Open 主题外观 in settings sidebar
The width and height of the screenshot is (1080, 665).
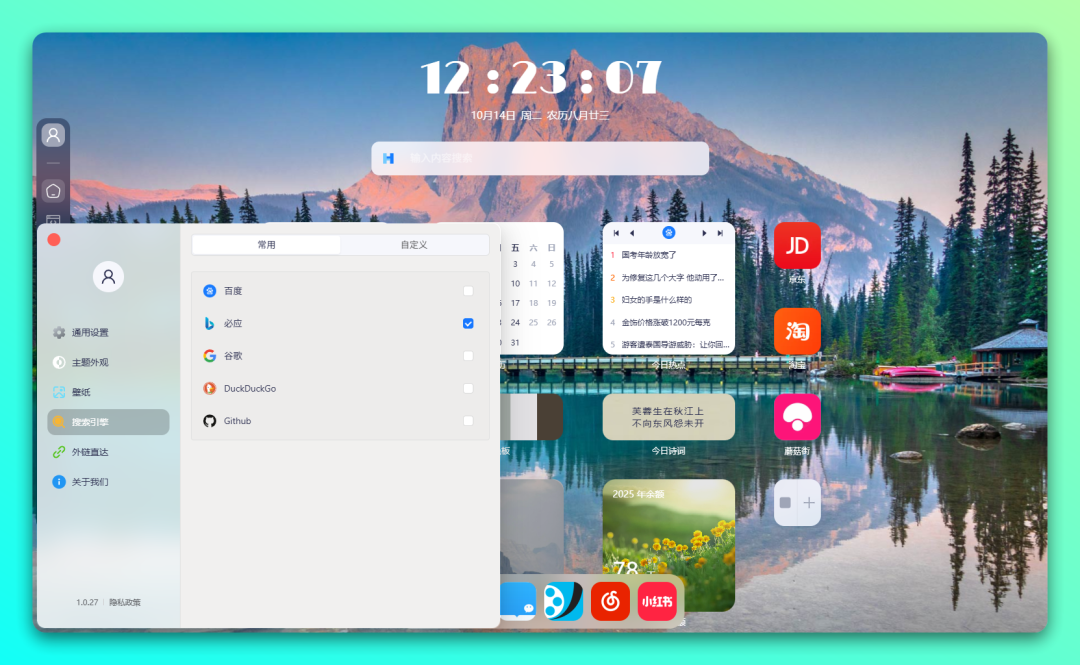pos(90,362)
